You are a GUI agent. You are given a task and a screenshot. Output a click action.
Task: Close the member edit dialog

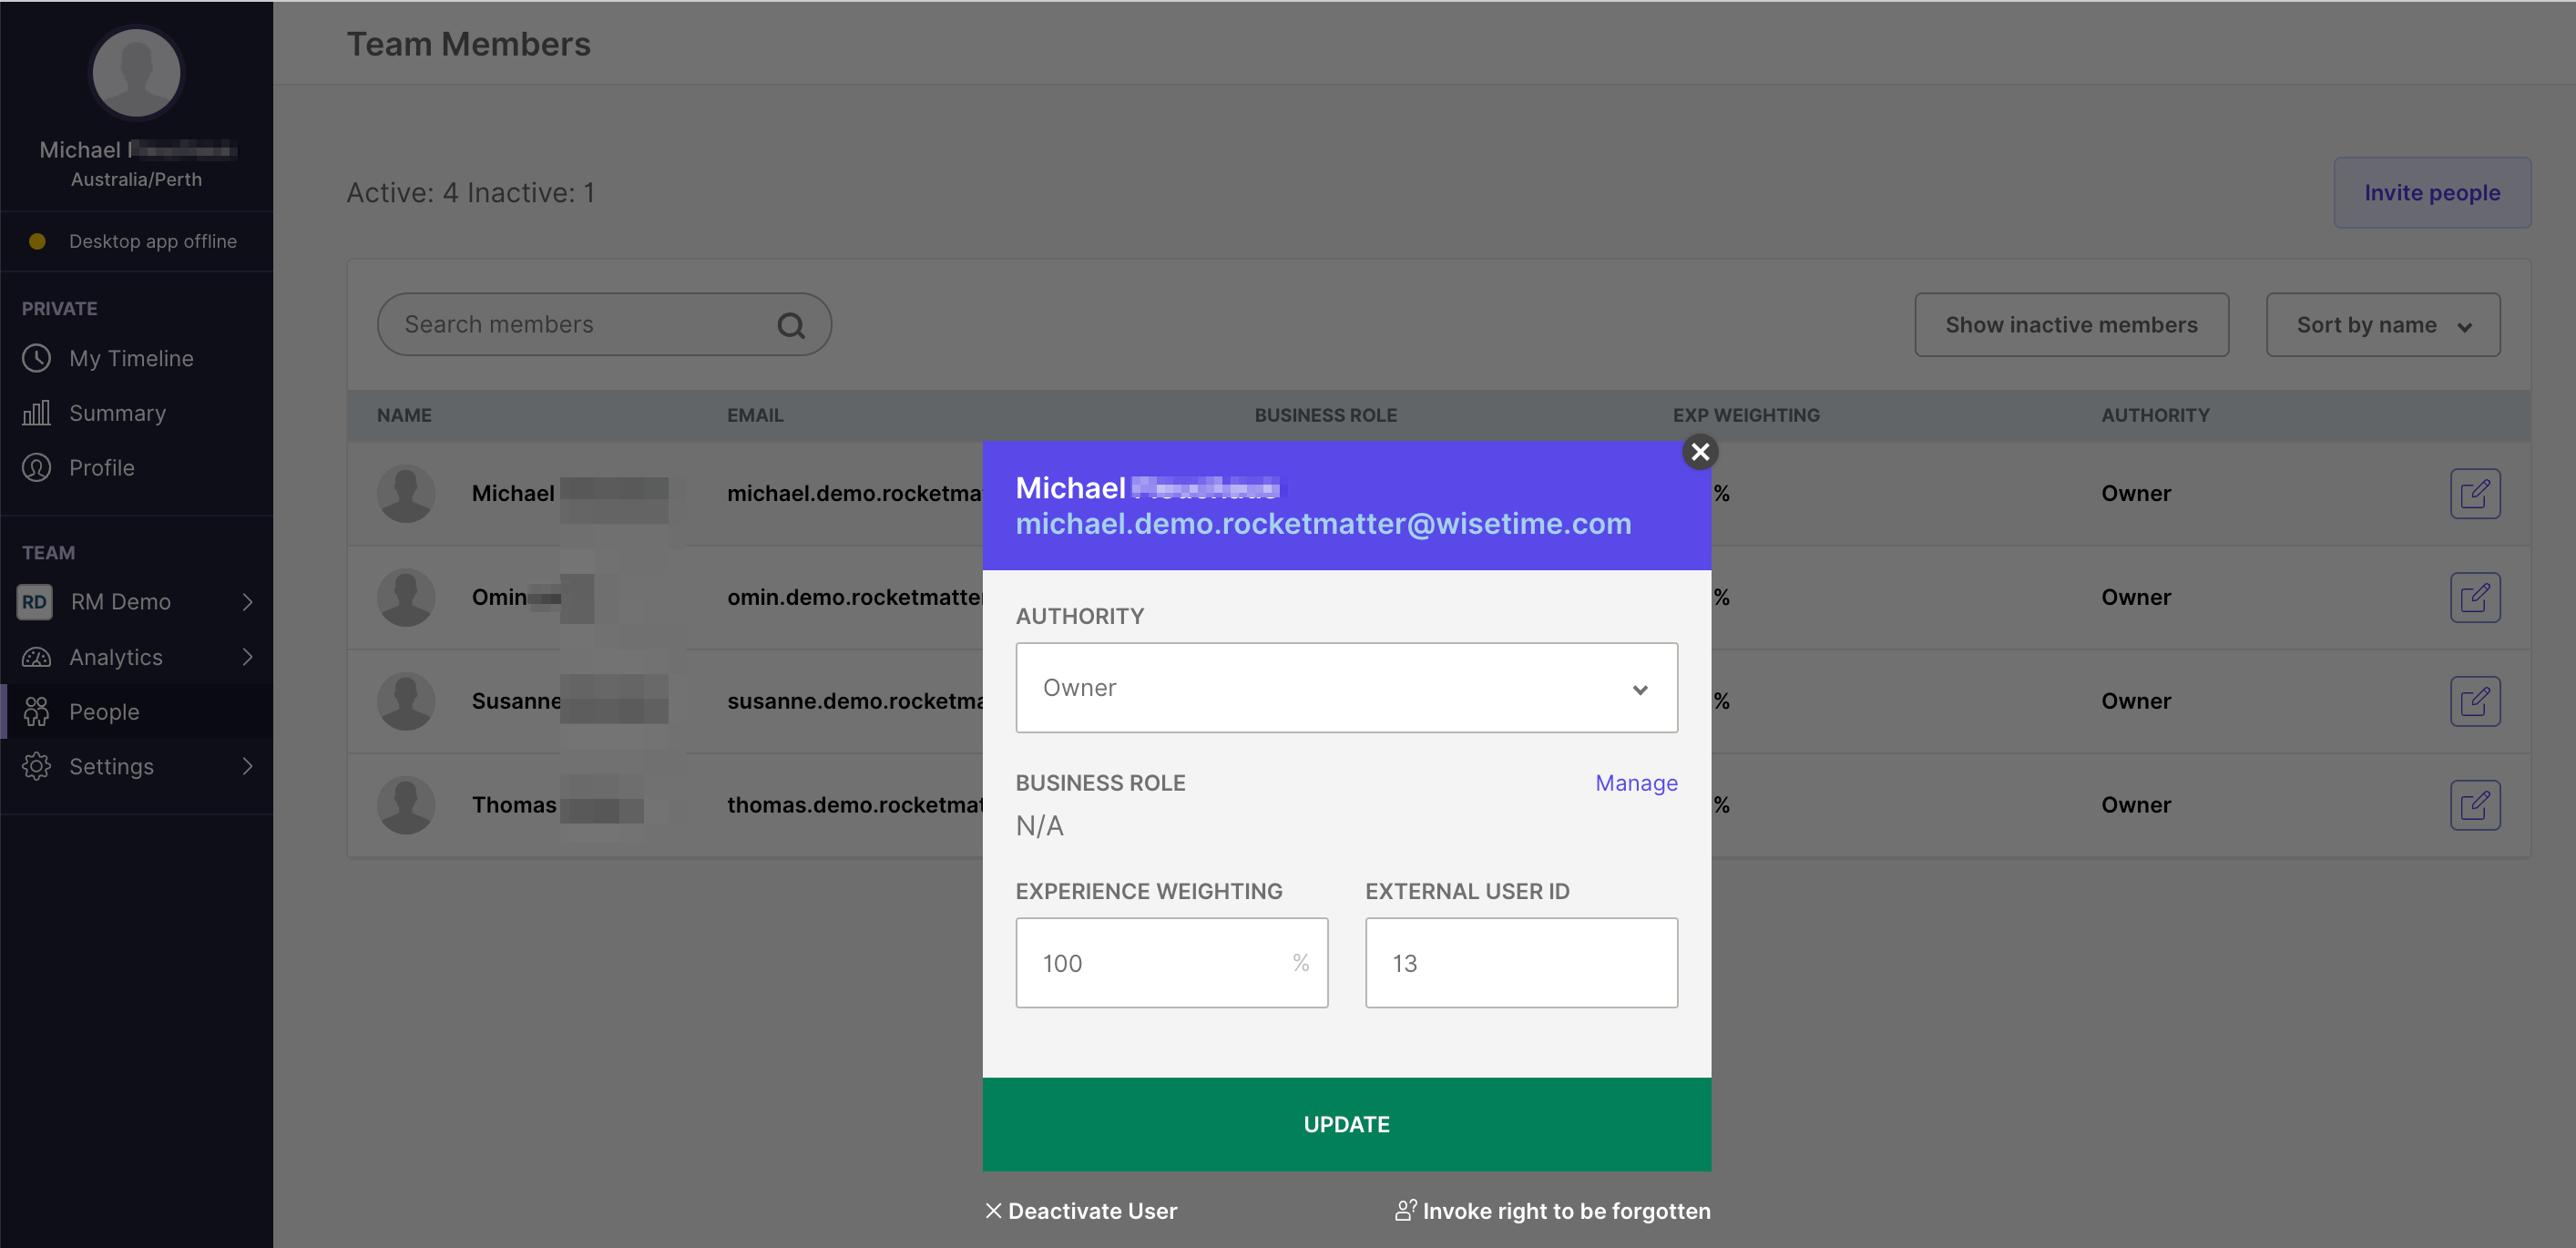[1699, 452]
